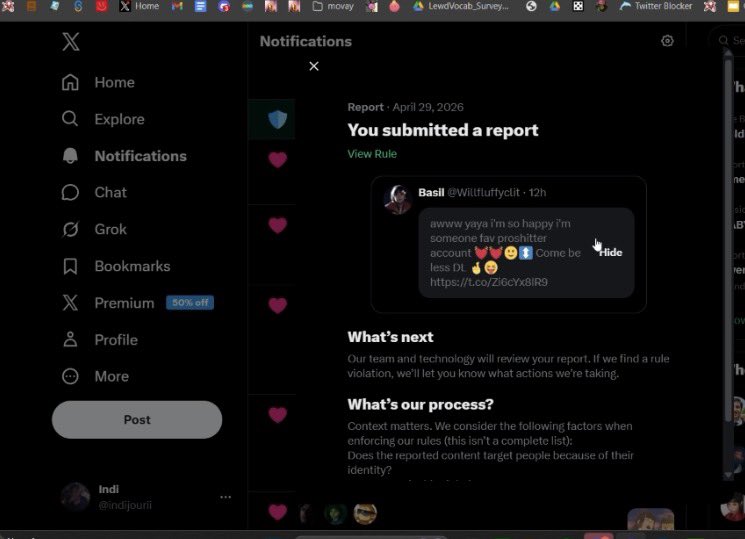Click the 'What's next' heading

[x=390, y=337]
